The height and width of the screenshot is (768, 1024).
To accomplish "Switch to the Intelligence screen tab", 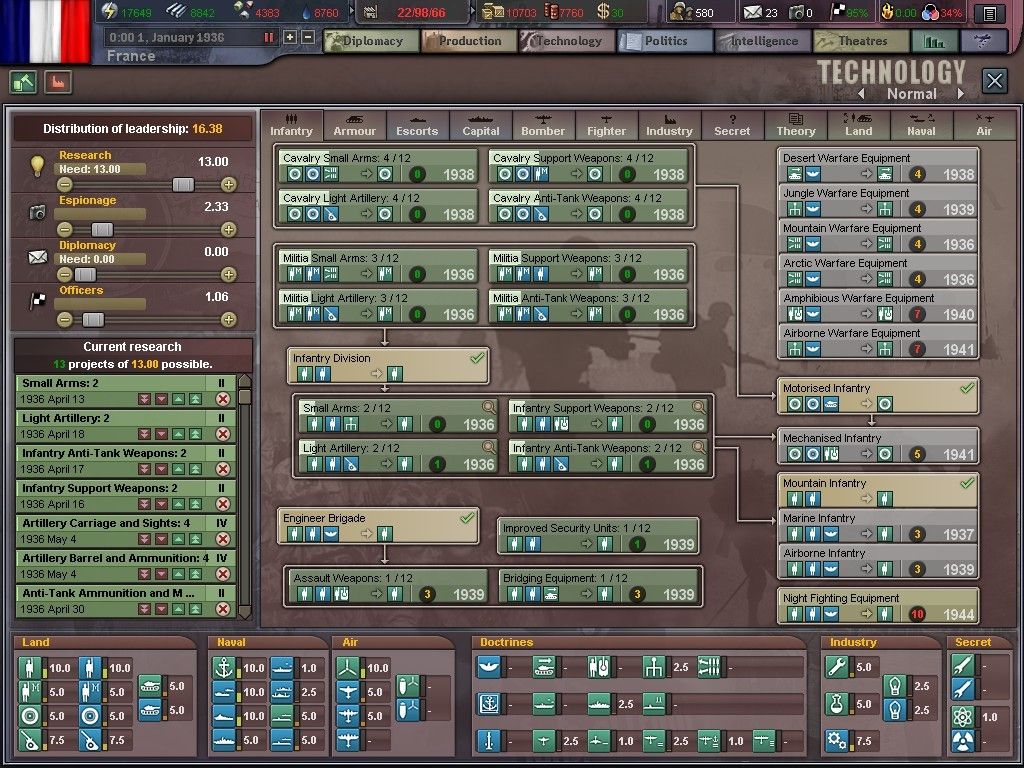I will (x=762, y=41).
